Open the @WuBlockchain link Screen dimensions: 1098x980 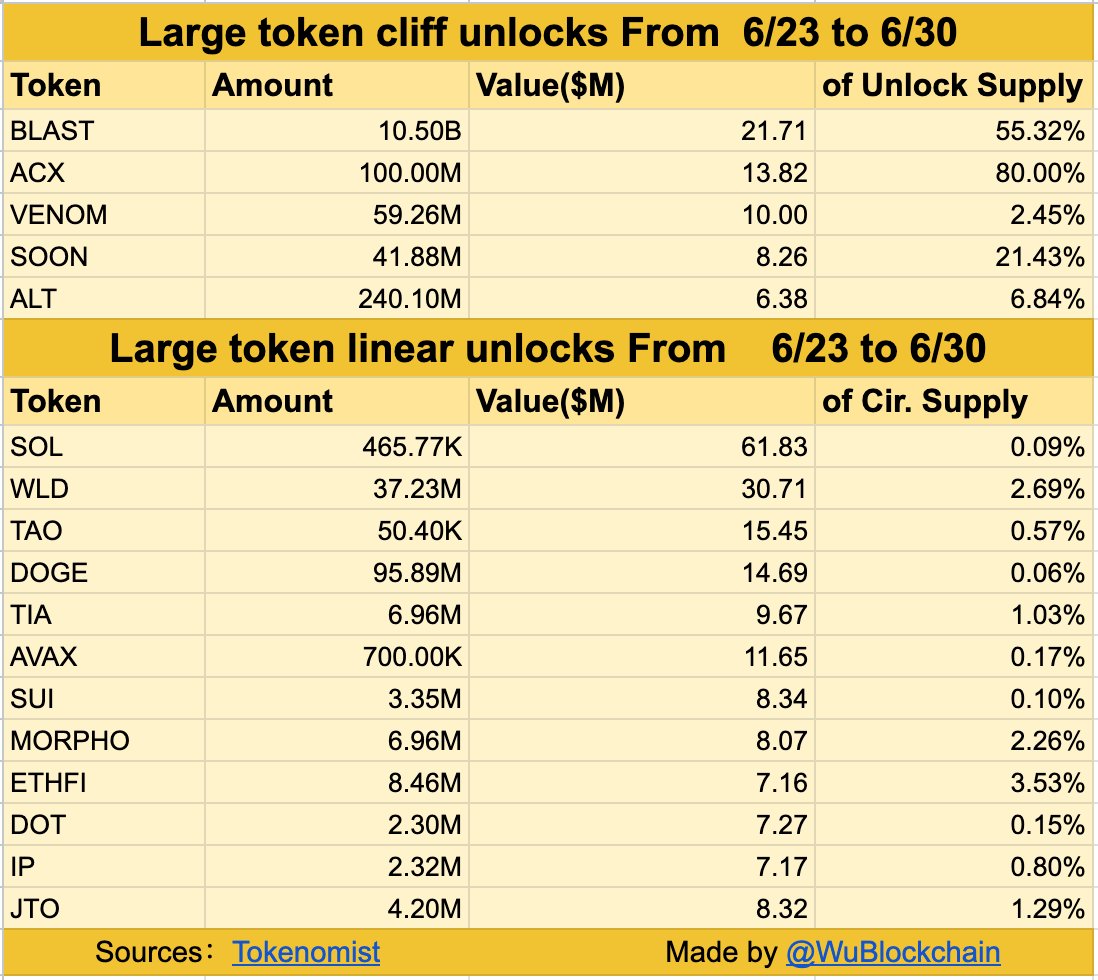893,951
